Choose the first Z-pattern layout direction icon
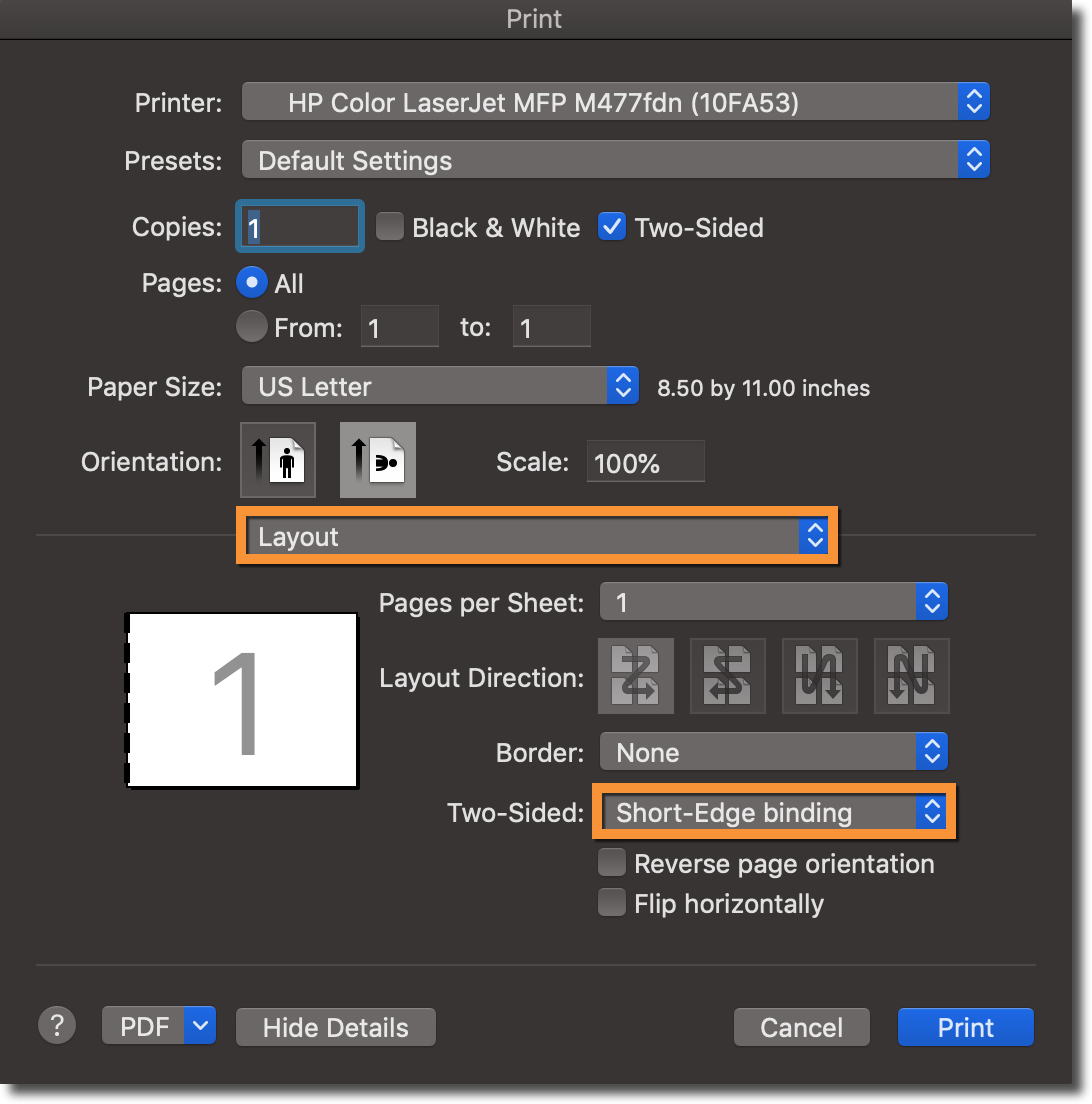Screen dimensions: 1092x1104 point(635,677)
